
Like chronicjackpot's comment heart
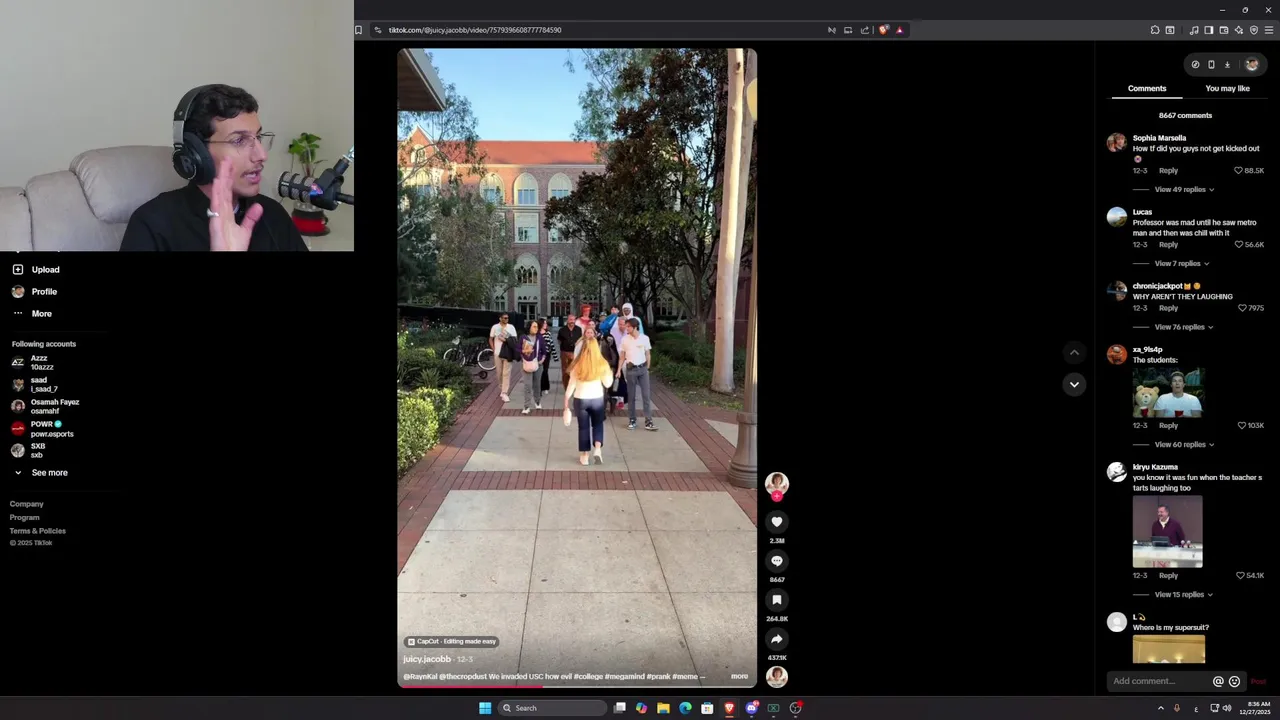1242,308
